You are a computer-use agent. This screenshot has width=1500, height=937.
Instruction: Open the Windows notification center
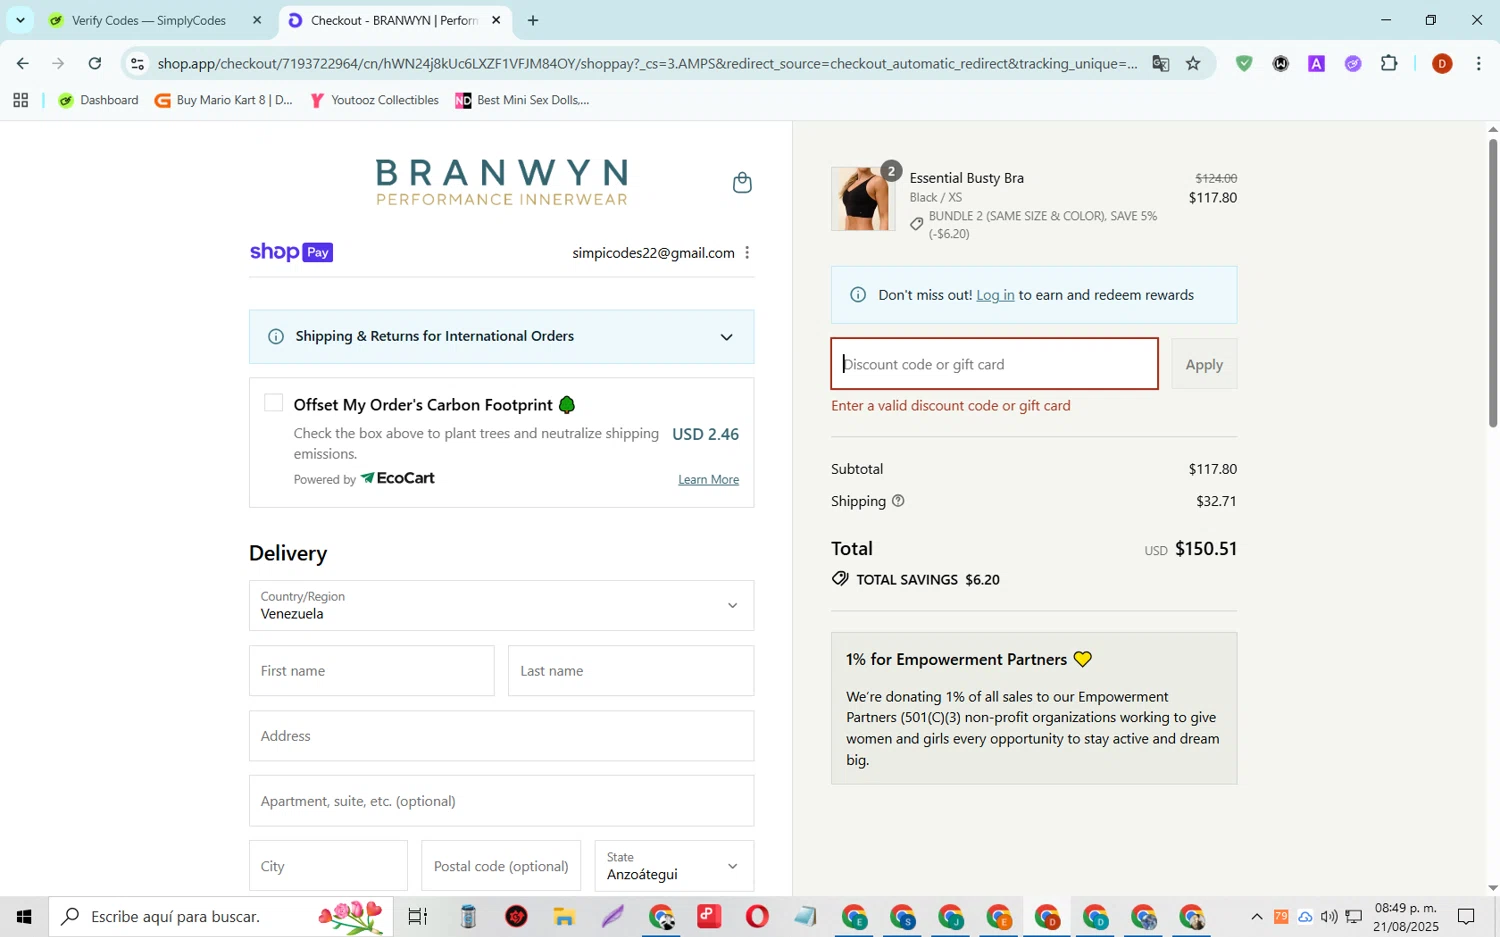coord(1466,916)
